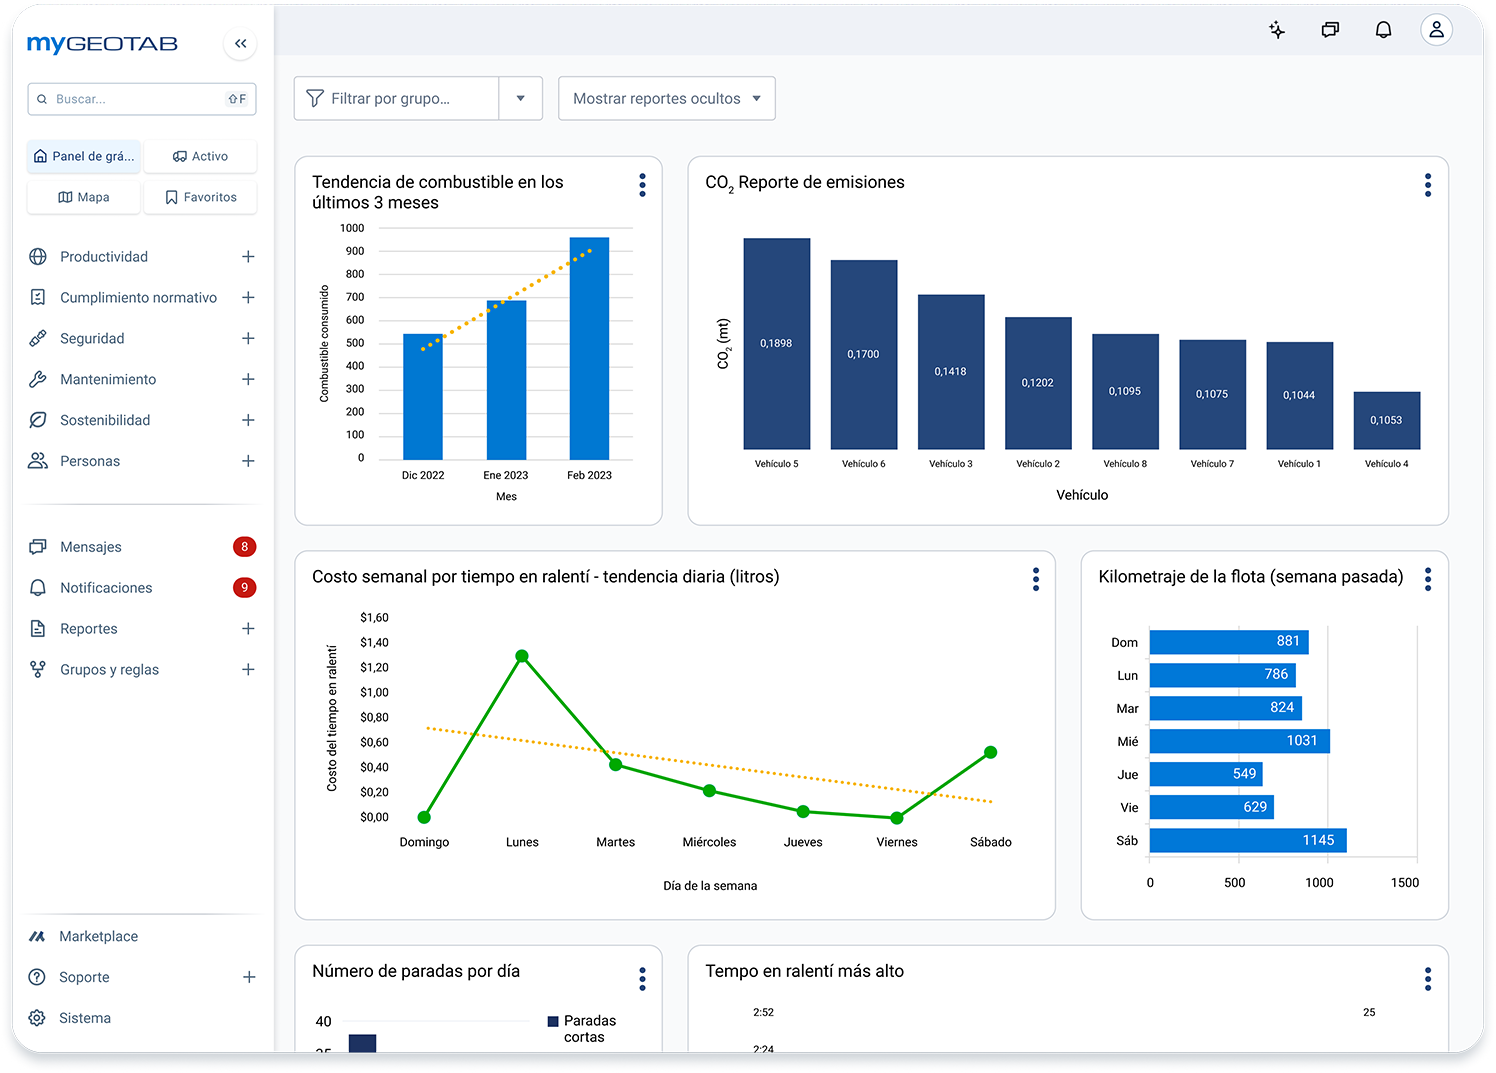Open the Filtrar por grupo dropdown arrow
This screenshot has width=1496, height=1073.
520,98
